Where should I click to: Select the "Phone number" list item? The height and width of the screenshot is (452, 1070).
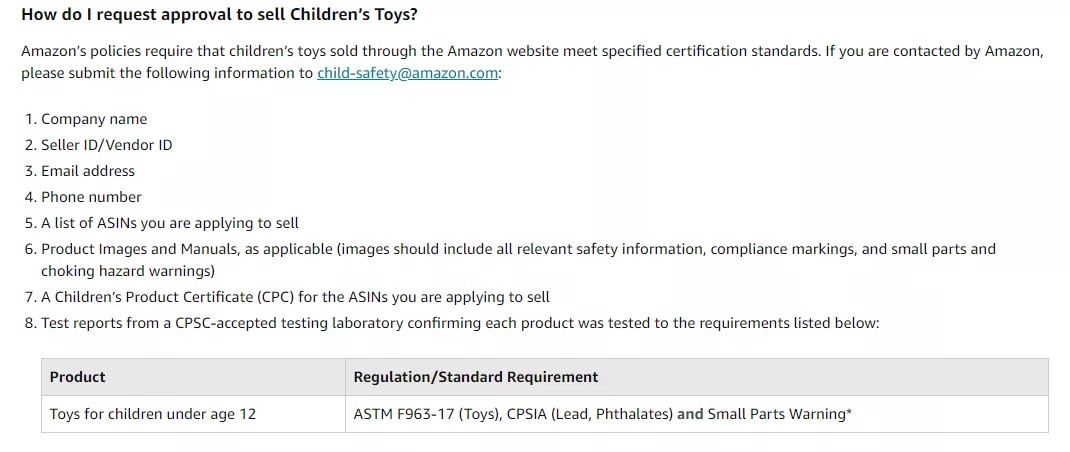(x=91, y=197)
